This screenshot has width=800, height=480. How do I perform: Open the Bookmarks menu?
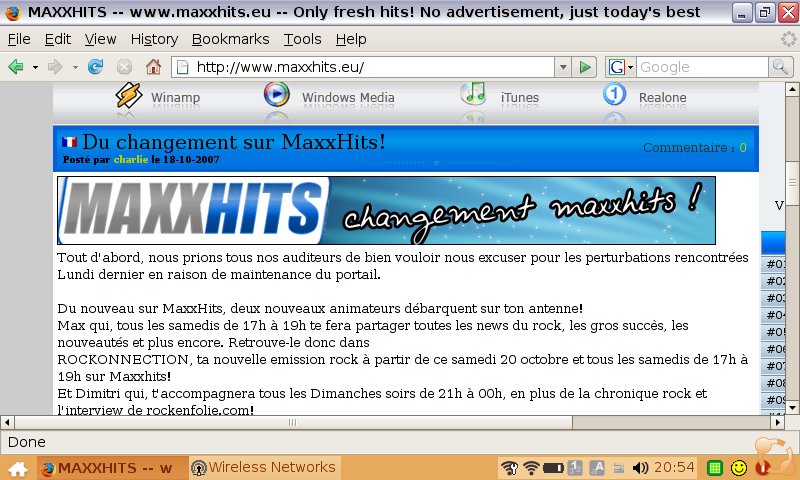click(x=231, y=39)
